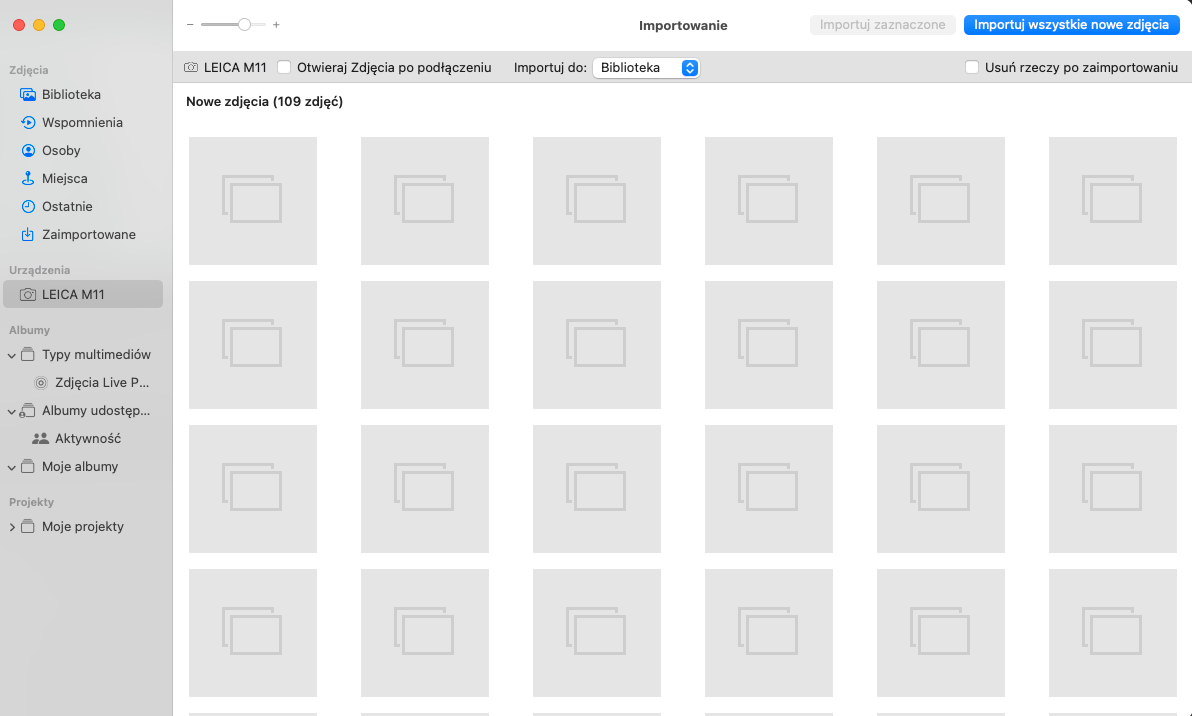This screenshot has width=1192, height=716.
Task: Click the Wspomnienia memories icon
Action: (28, 122)
